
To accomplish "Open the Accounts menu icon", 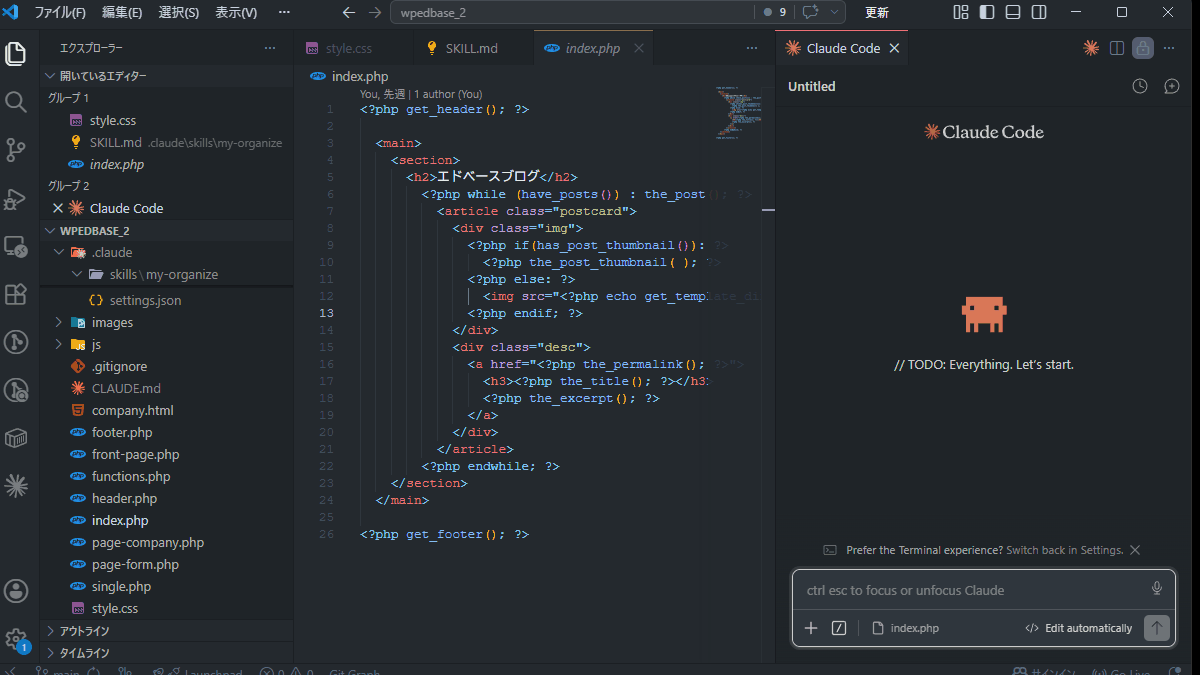I will click(x=16, y=591).
